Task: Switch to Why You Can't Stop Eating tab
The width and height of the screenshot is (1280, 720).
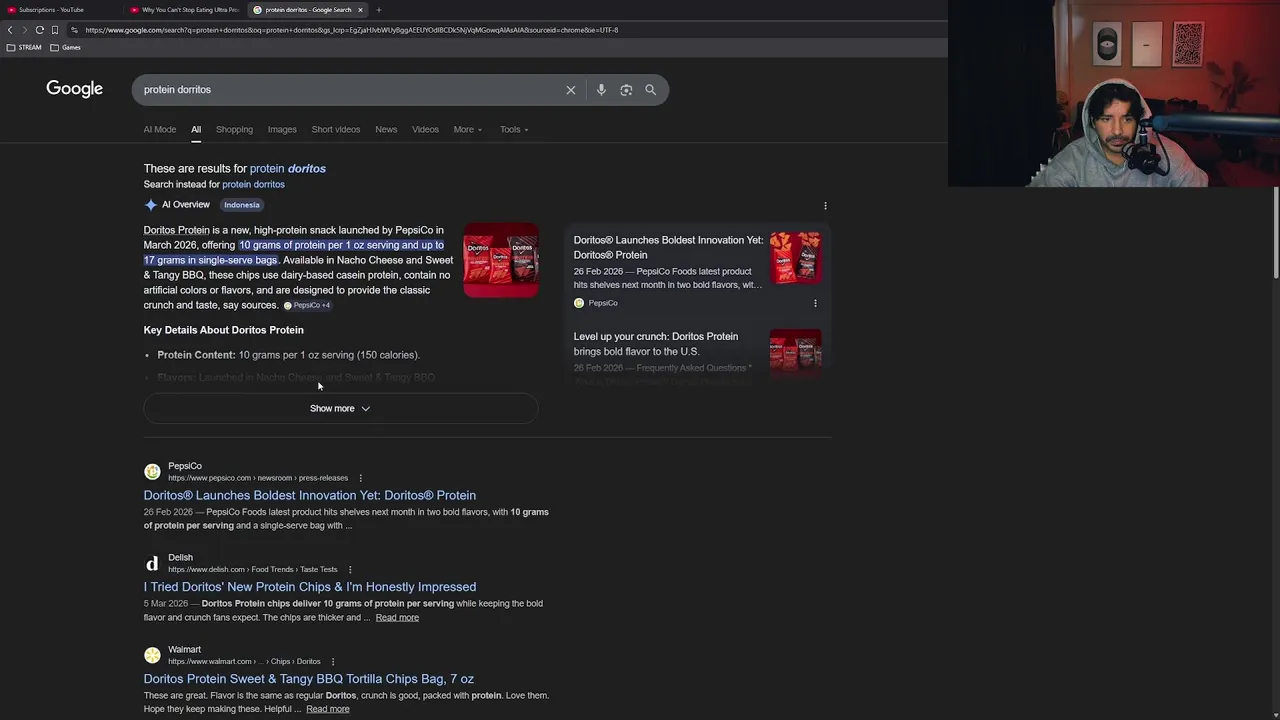Action: pyautogui.click(x=185, y=10)
